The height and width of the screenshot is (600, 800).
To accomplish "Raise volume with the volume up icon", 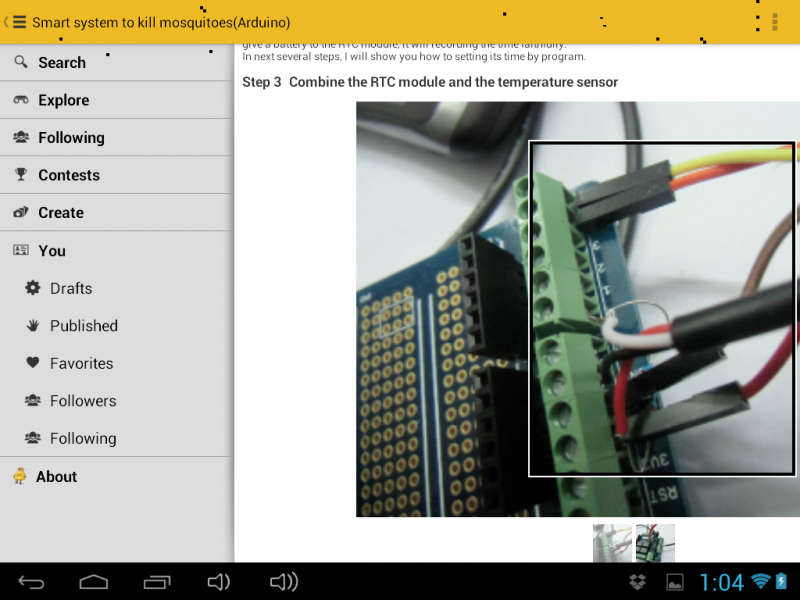I will pyautogui.click(x=284, y=582).
